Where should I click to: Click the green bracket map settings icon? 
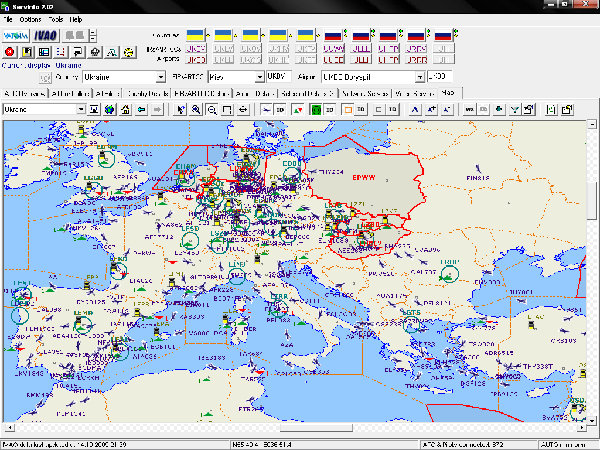tap(551, 109)
